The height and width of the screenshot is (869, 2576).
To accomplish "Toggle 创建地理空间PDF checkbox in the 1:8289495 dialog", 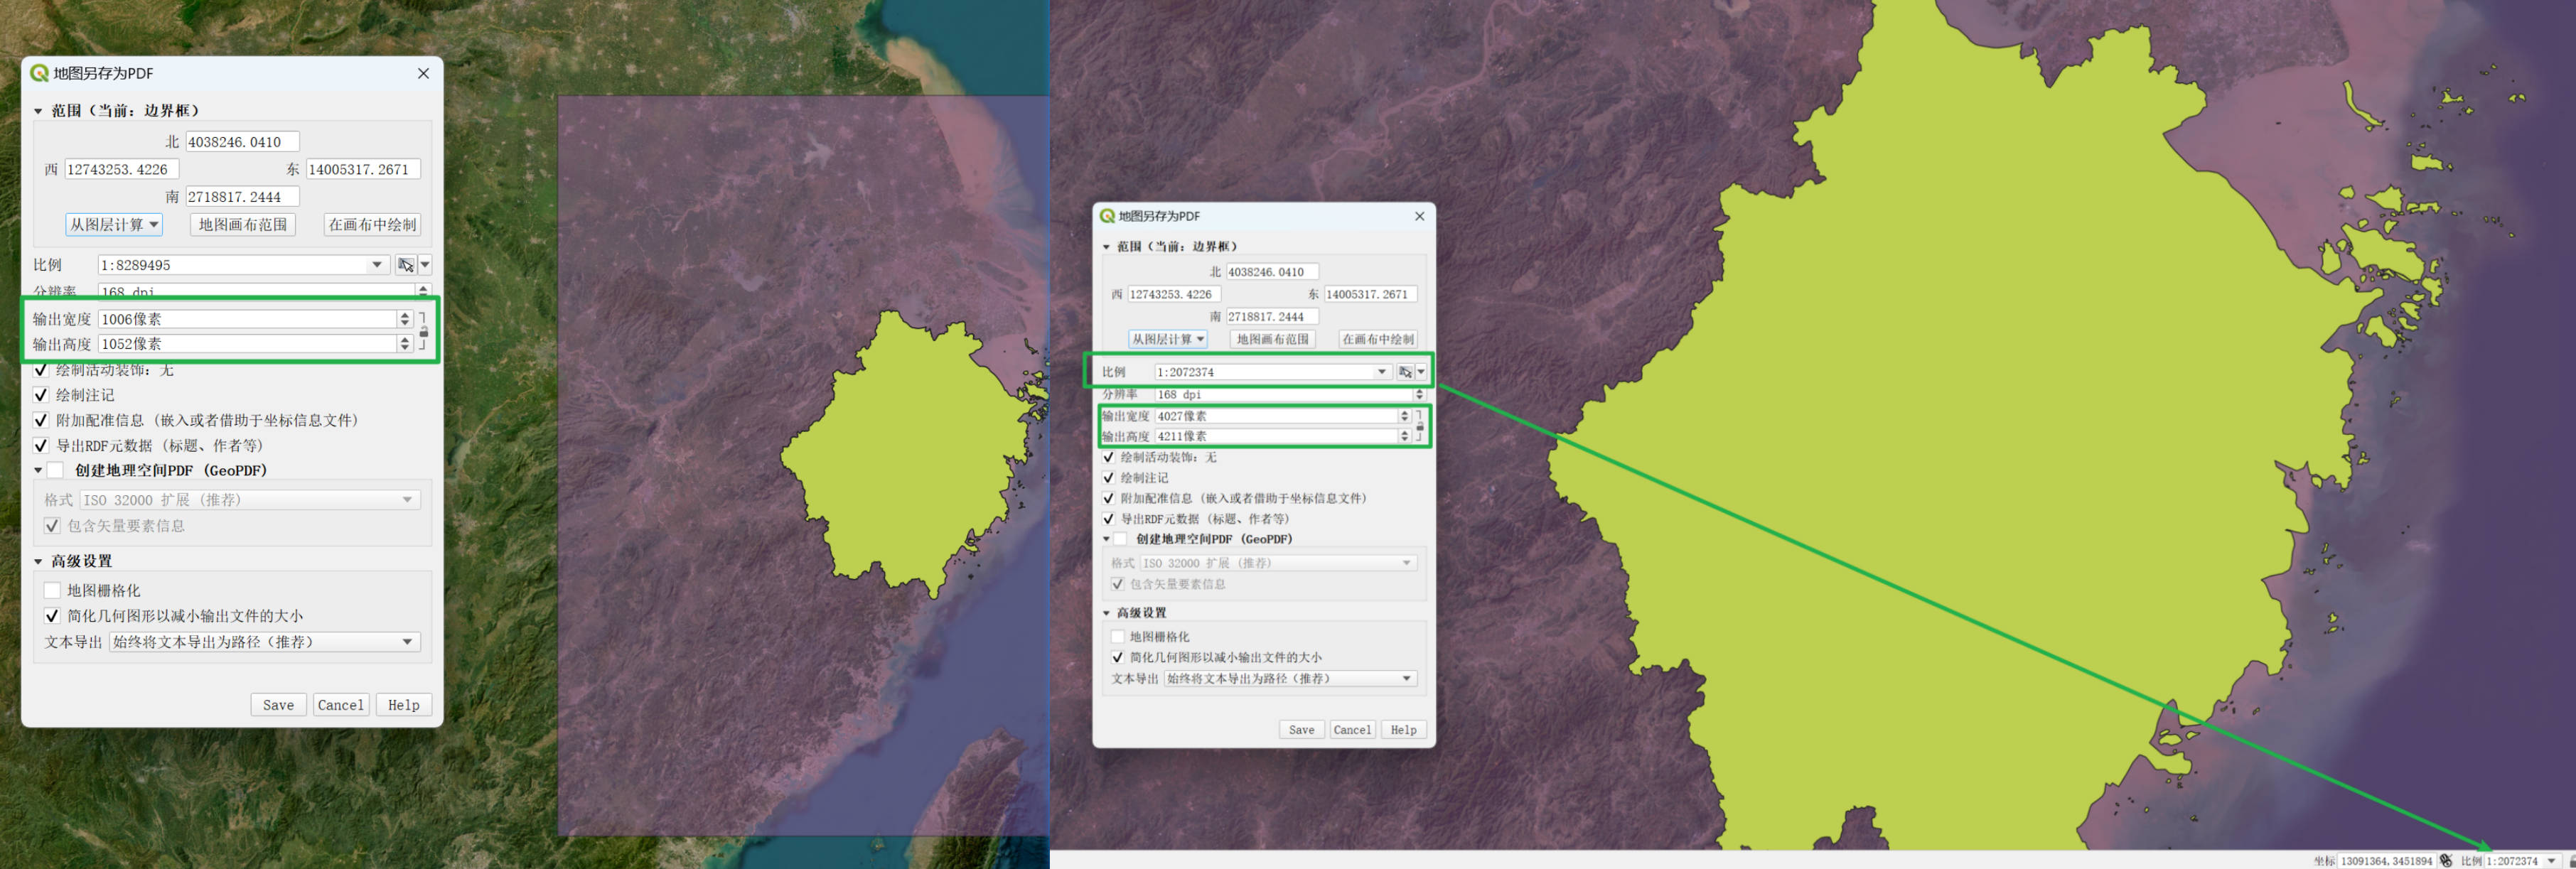I will (56, 470).
